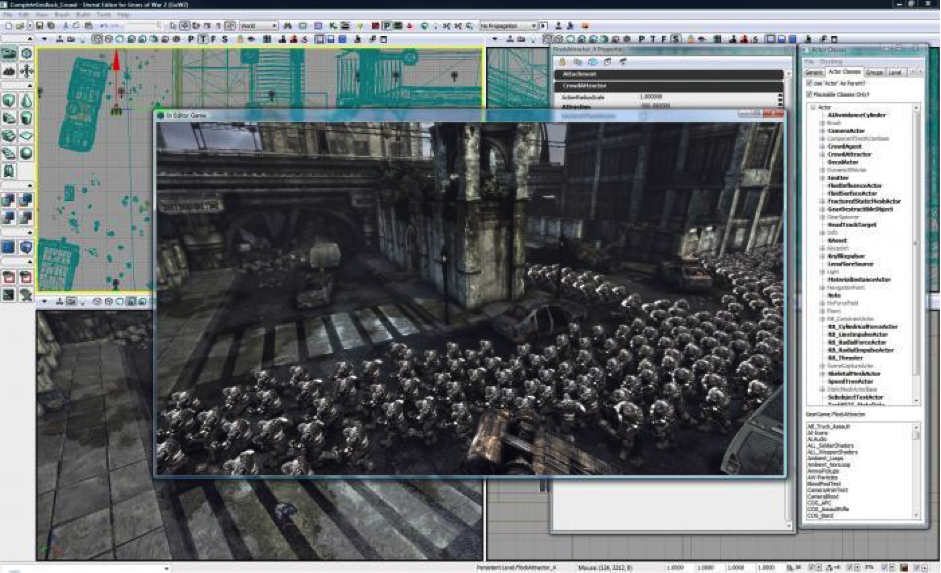Expand the CrowdAgent tree node

[x=822, y=146]
